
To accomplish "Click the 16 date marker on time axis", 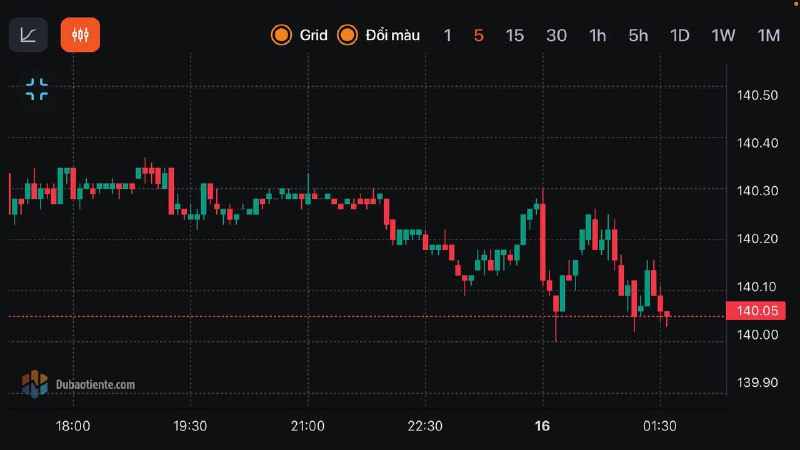I will tap(543, 426).
